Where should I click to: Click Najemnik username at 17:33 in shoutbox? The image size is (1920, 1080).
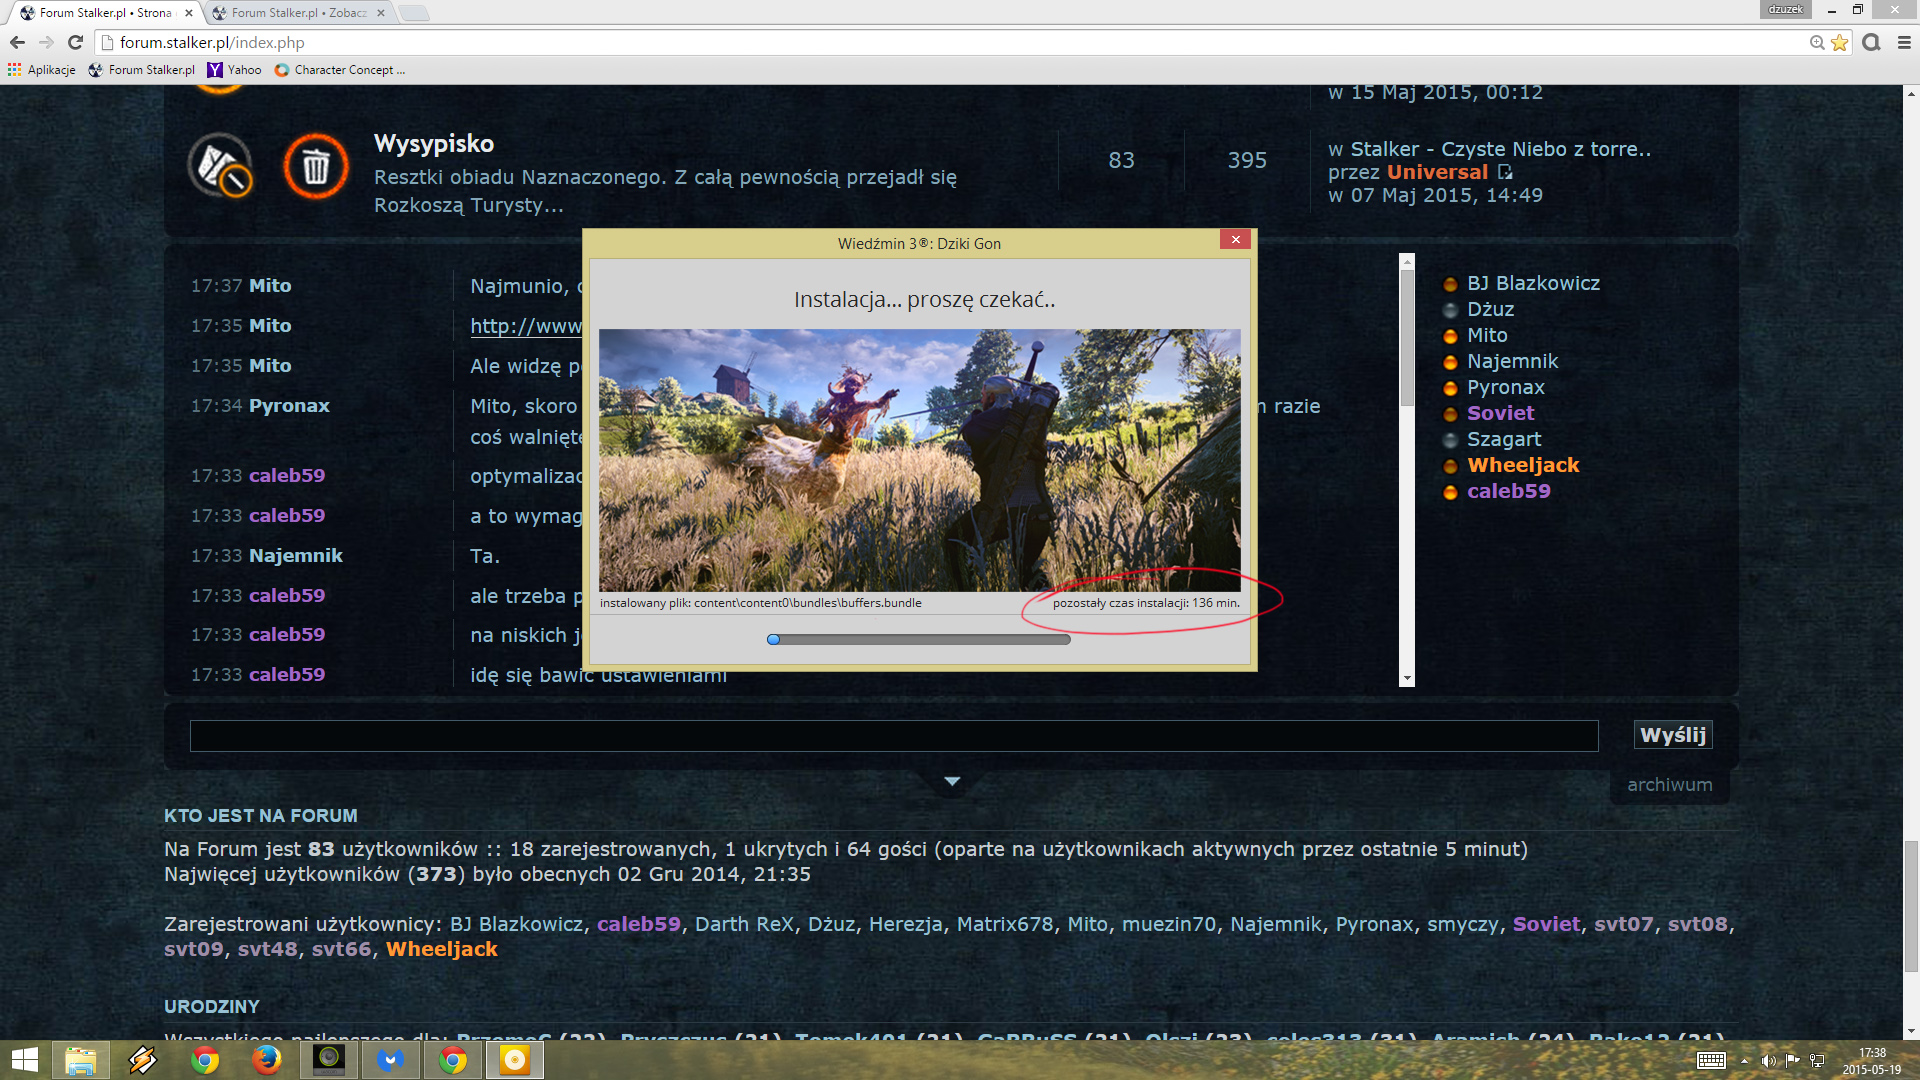296,556
